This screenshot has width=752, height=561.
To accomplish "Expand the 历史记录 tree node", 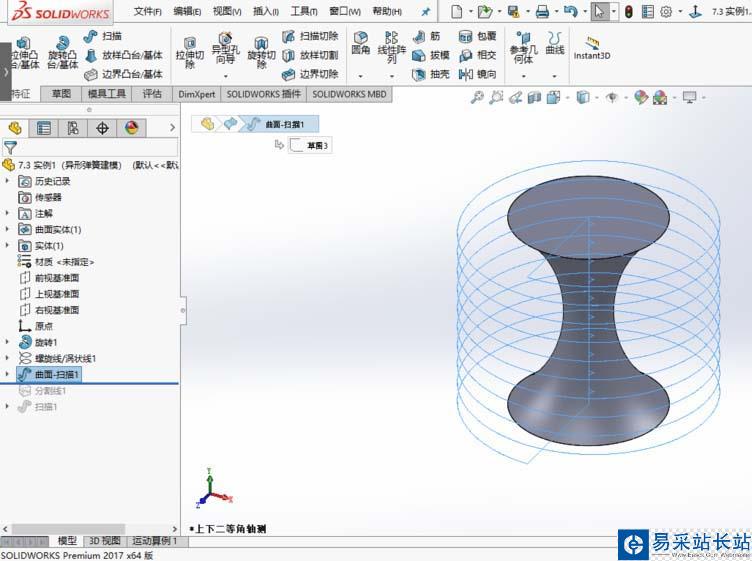I will (7, 181).
